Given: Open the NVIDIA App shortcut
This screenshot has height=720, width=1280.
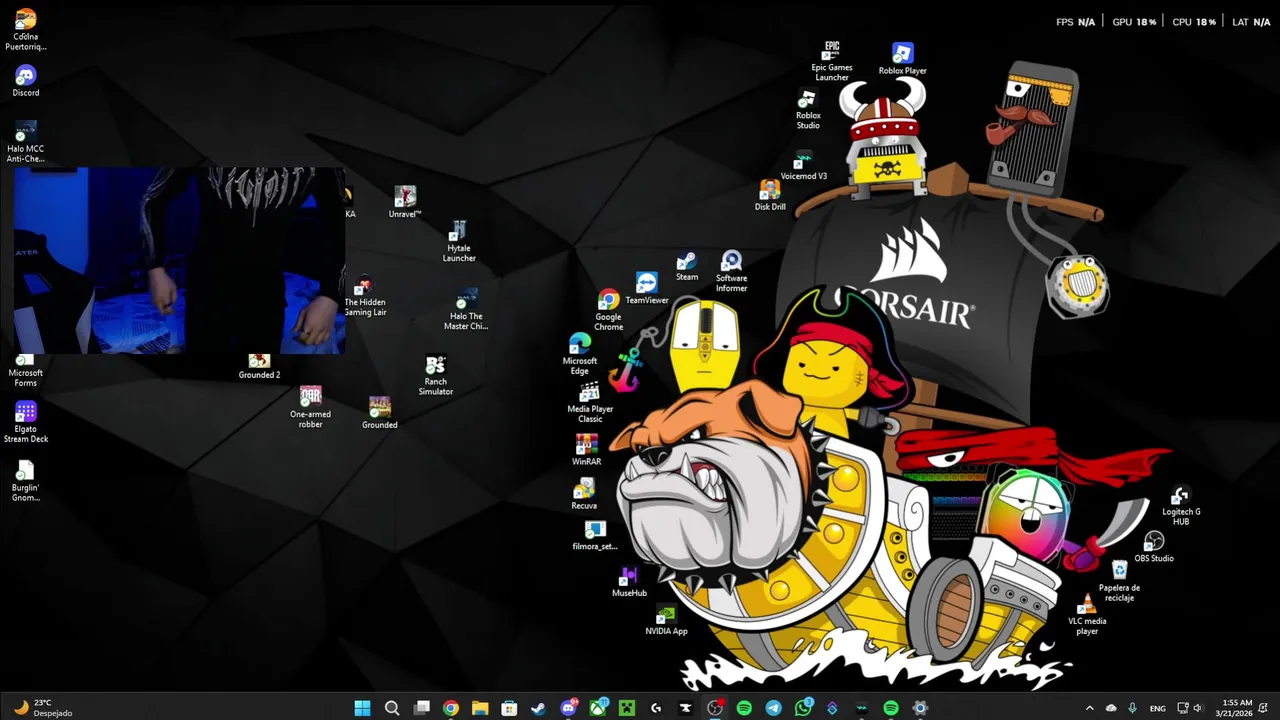Looking at the screenshot, I should click(666, 621).
